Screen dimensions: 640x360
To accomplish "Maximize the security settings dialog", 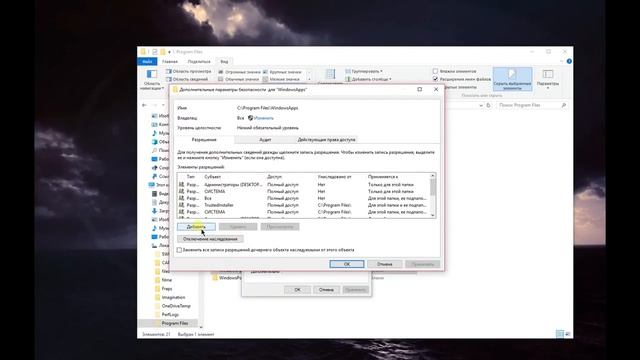I will coord(420,89).
